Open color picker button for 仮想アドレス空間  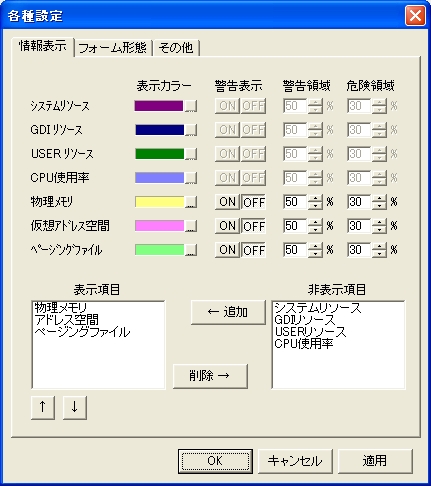coord(191,226)
